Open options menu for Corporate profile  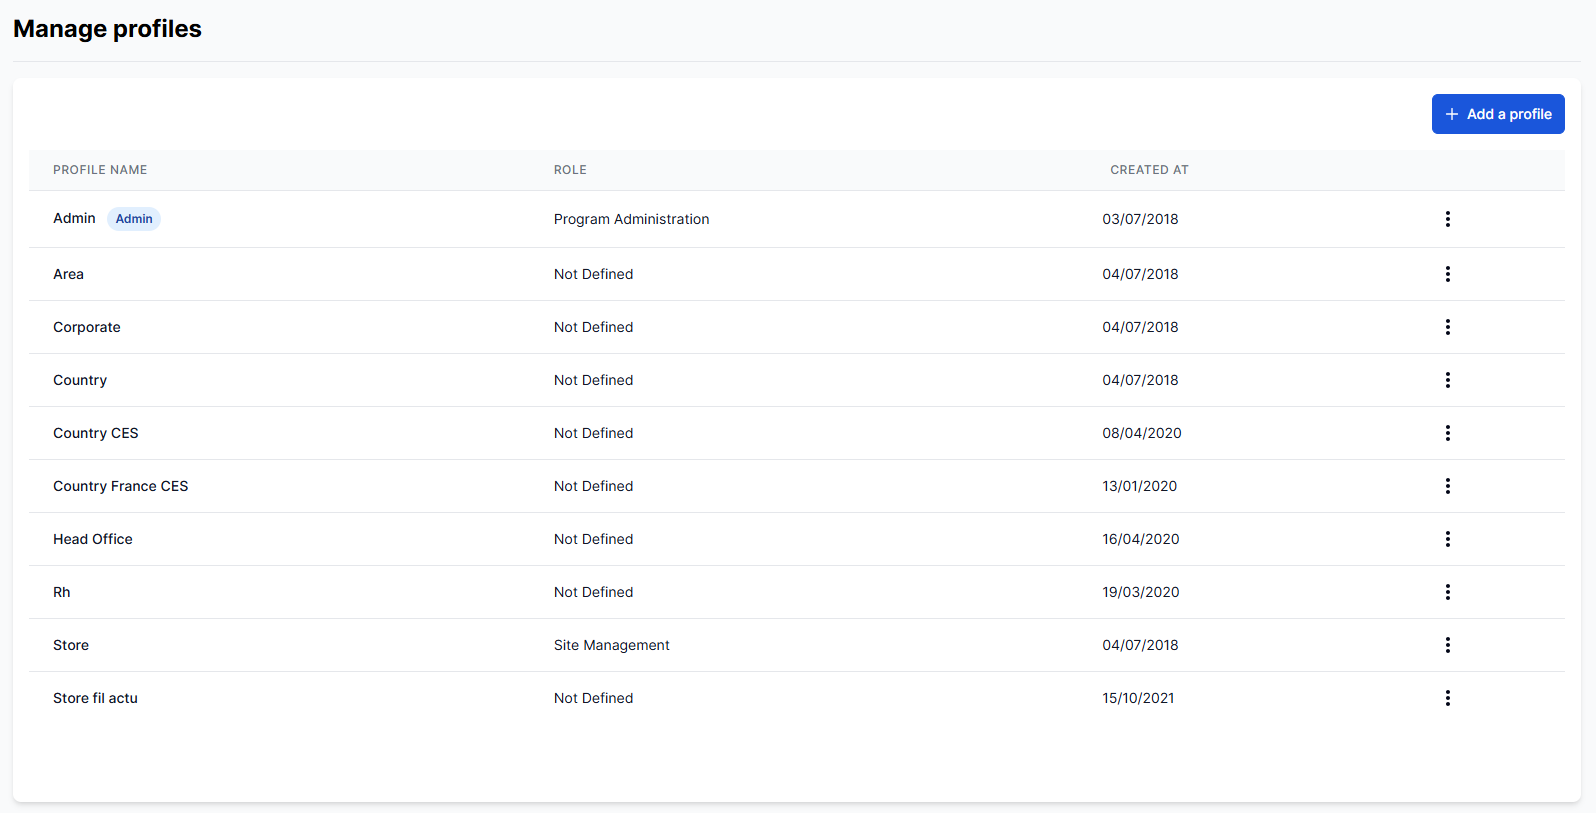pos(1447,327)
